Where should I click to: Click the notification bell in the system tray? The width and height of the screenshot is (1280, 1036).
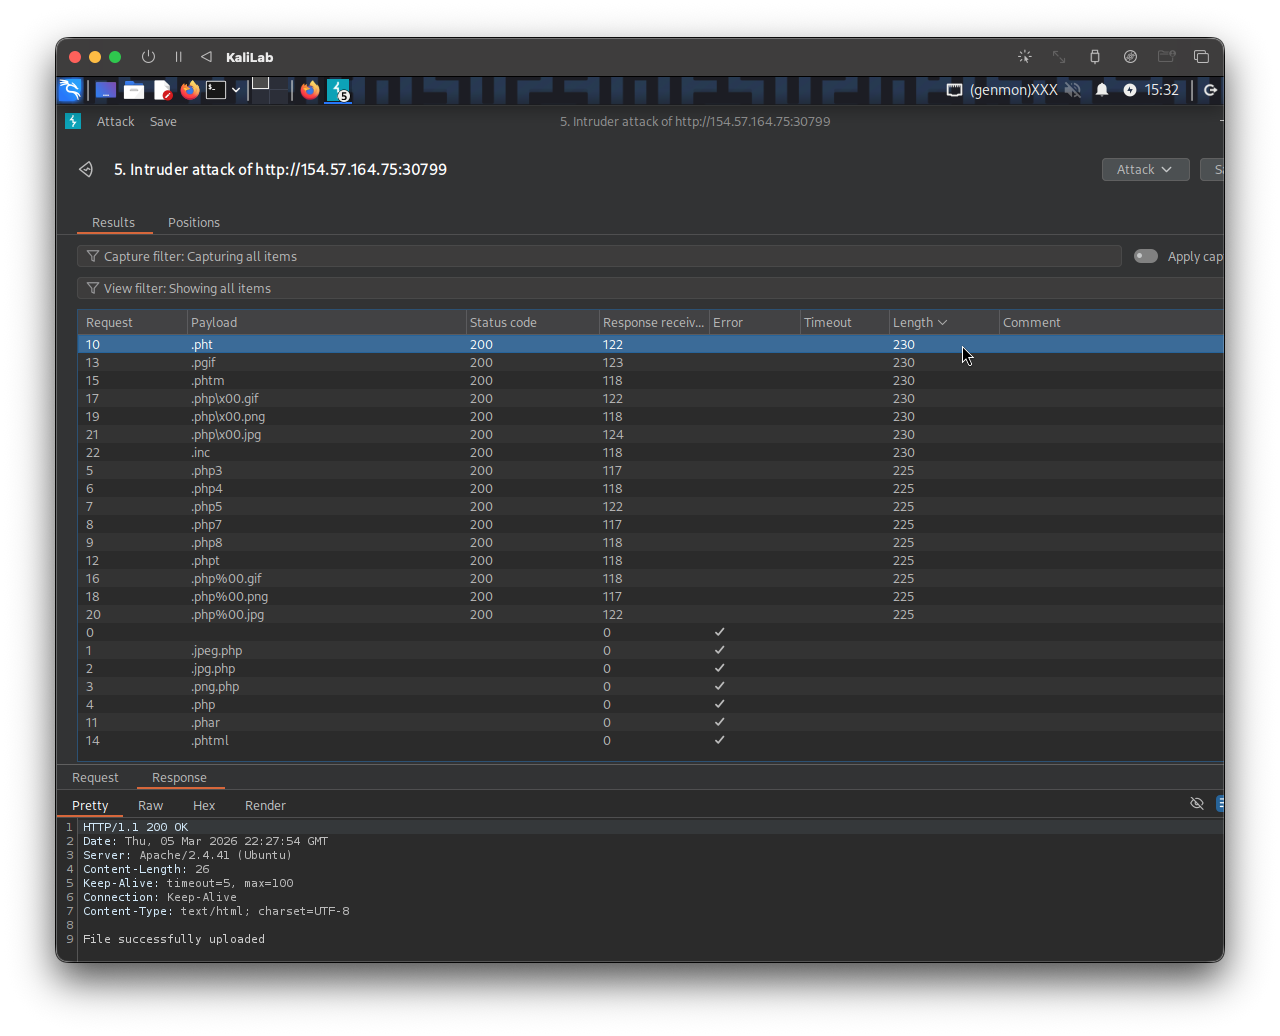click(1102, 90)
